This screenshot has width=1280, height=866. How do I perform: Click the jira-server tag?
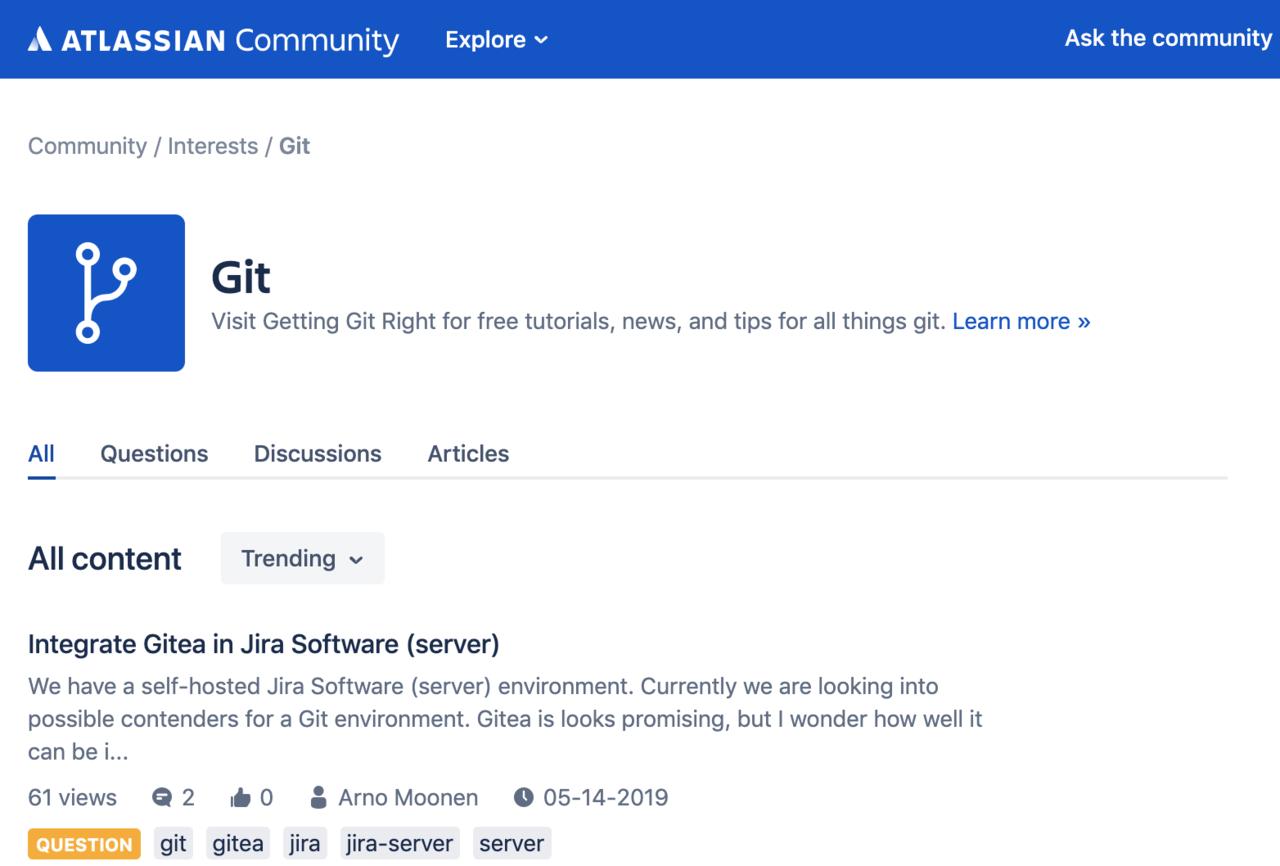click(x=400, y=844)
